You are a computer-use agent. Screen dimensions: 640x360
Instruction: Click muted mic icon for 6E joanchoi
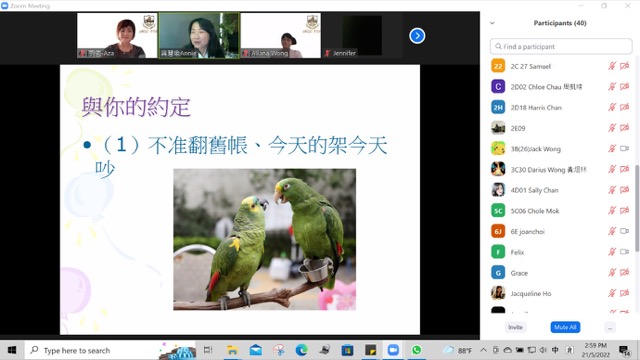point(612,231)
